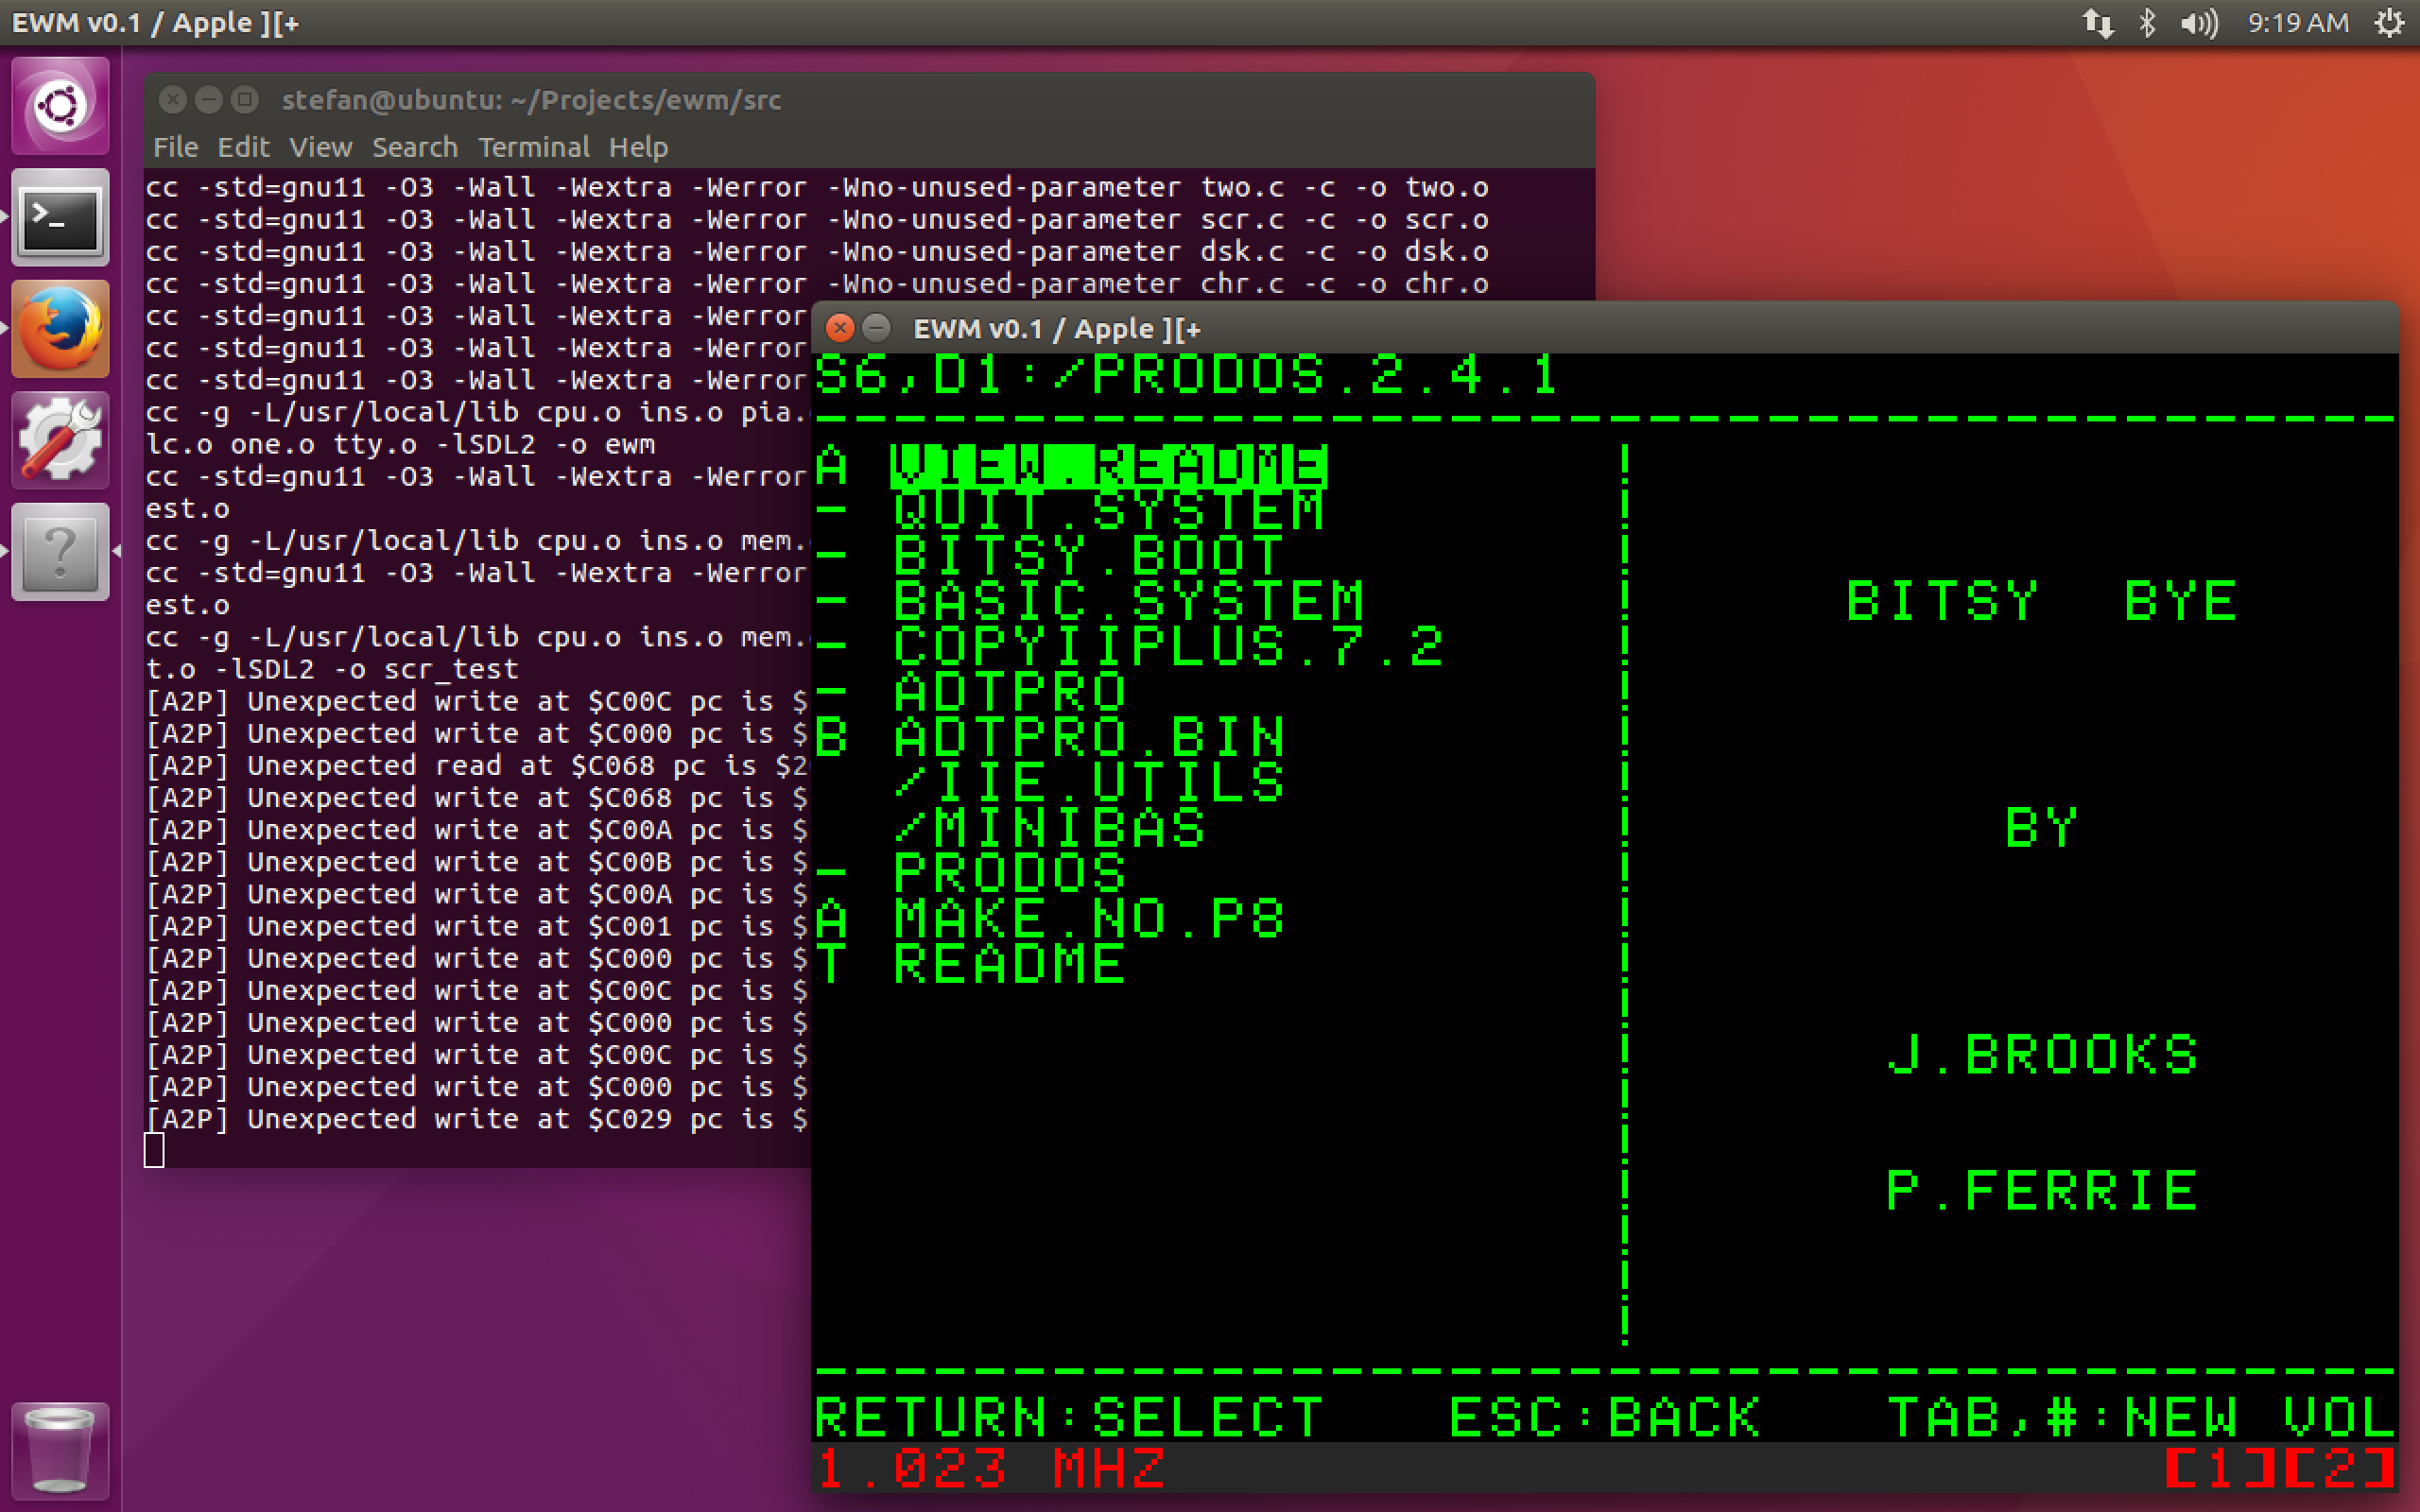2420x1512 pixels.
Task: Click the COPYIIPLUS.7.2 entry
Action: [1168, 646]
